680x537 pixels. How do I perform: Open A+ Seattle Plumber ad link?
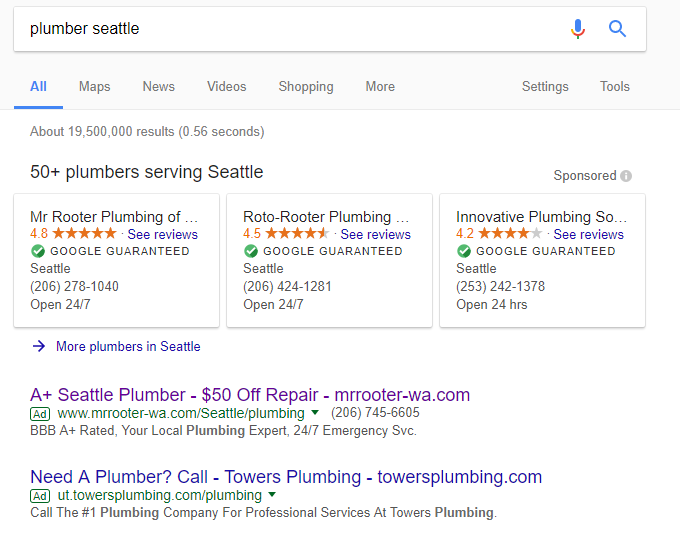[250, 395]
